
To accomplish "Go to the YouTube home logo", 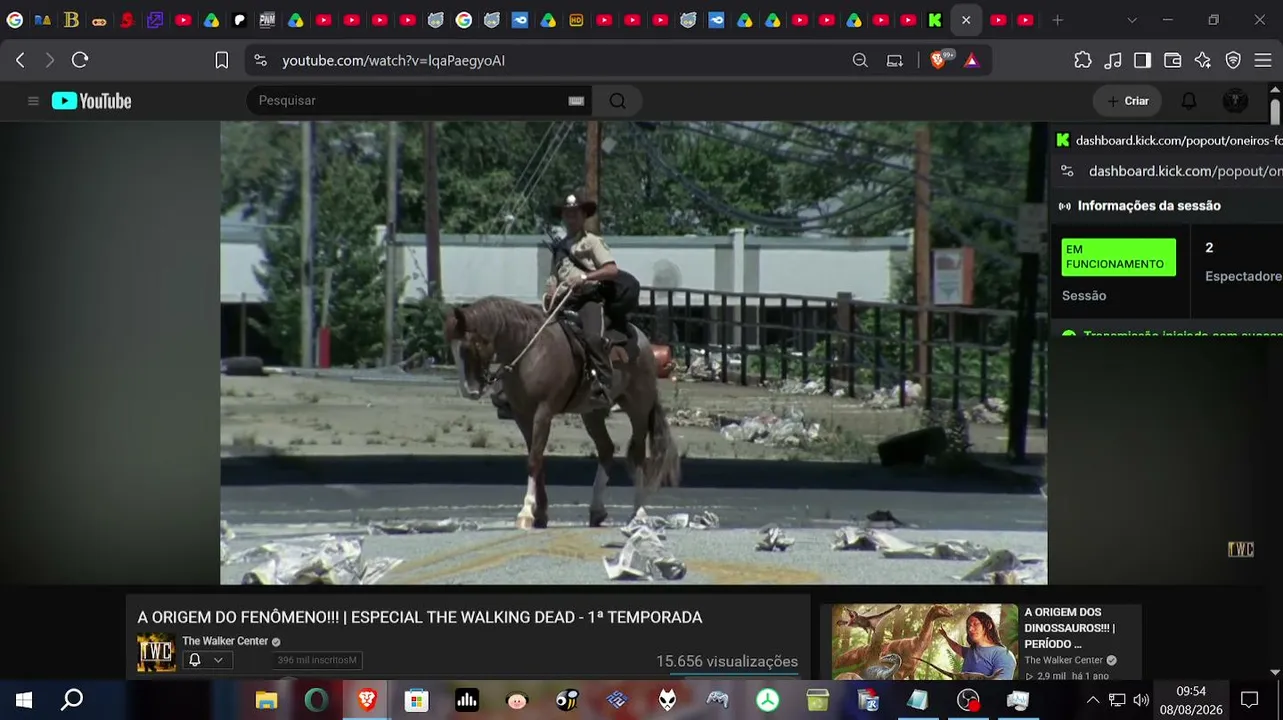I will tap(92, 101).
